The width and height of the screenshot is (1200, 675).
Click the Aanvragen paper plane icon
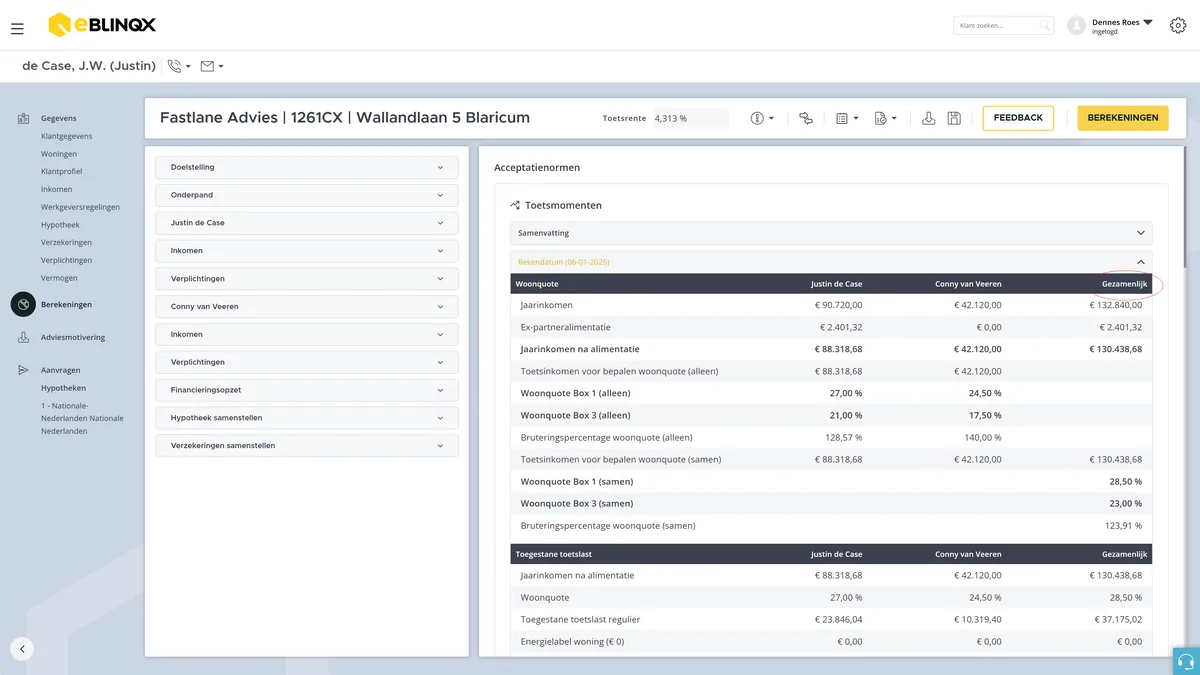point(23,370)
